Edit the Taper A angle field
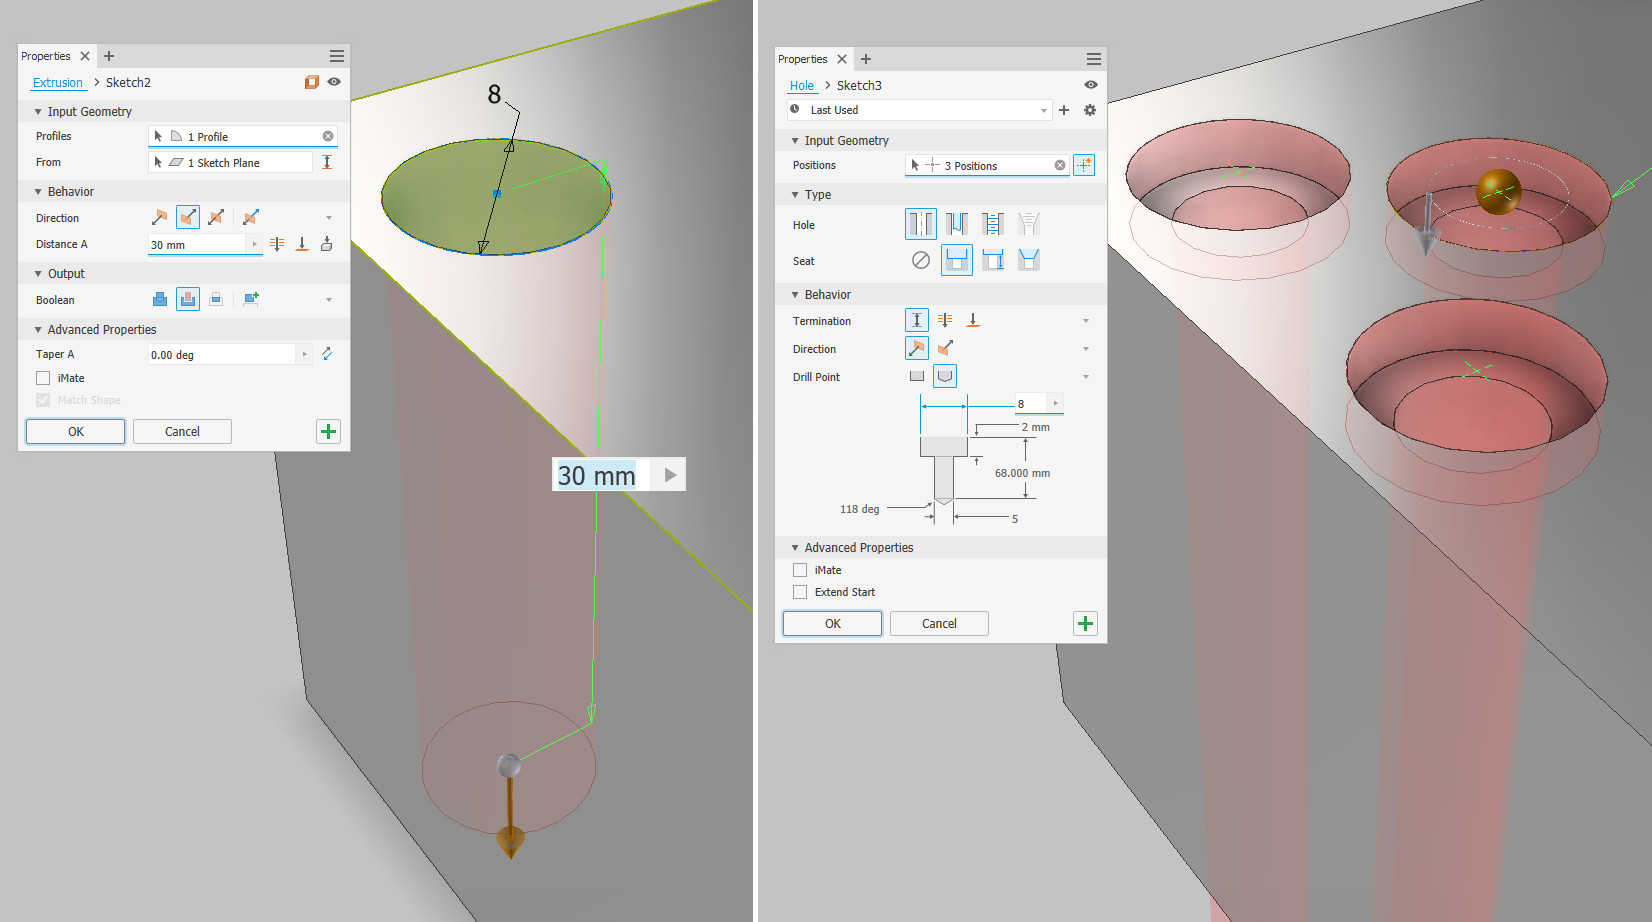 222,354
